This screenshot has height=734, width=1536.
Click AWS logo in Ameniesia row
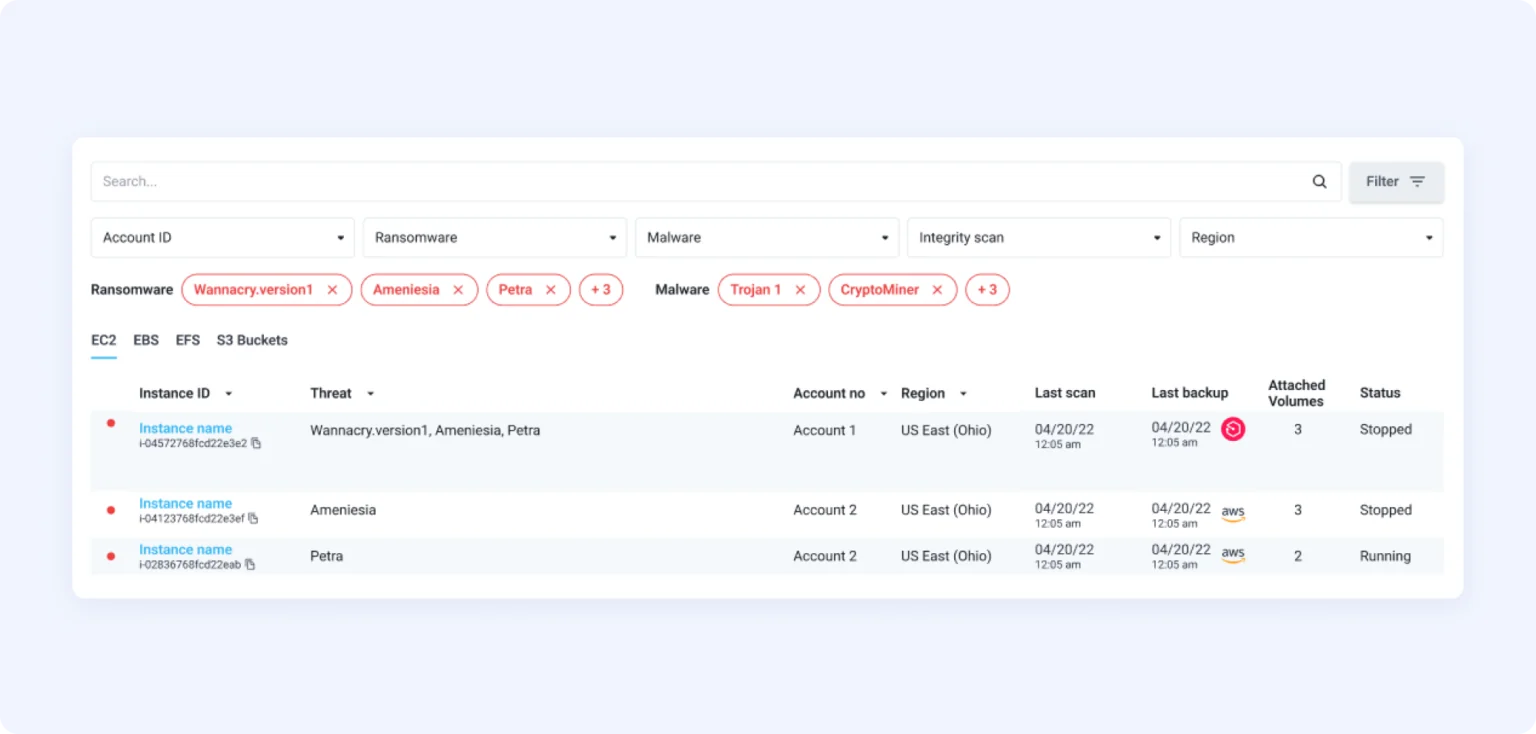coord(1233,513)
